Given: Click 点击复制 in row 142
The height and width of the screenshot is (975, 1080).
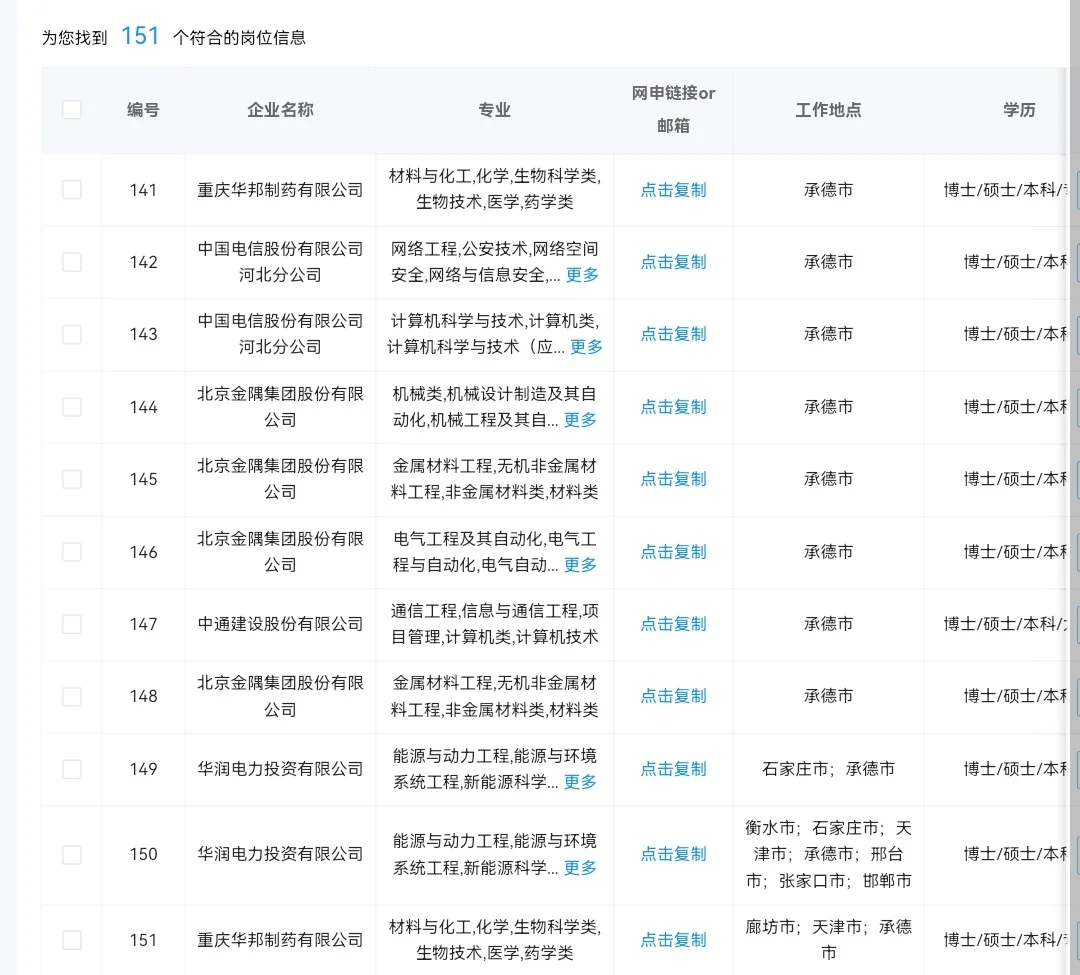Looking at the screenshot, I should [x=674, y=262].
